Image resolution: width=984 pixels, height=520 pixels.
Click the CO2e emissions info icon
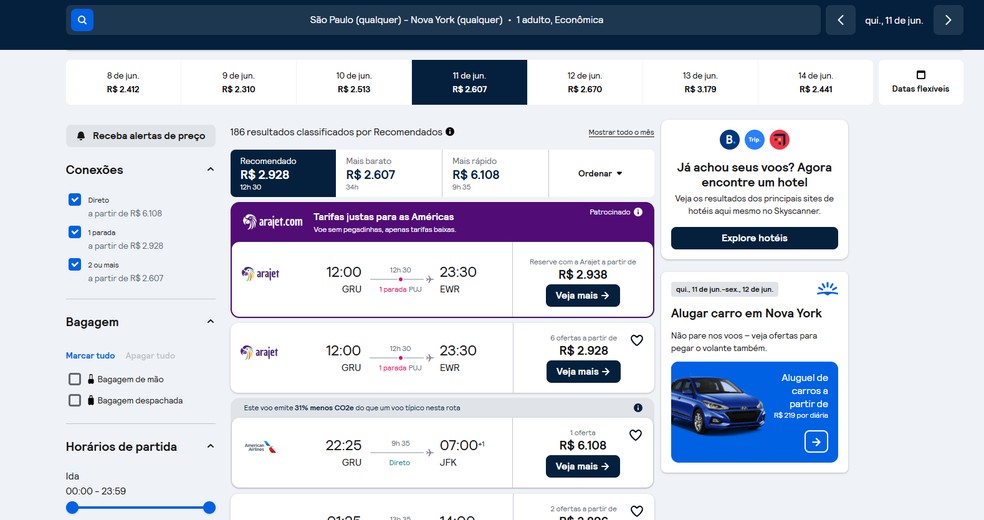click(638, 408)
